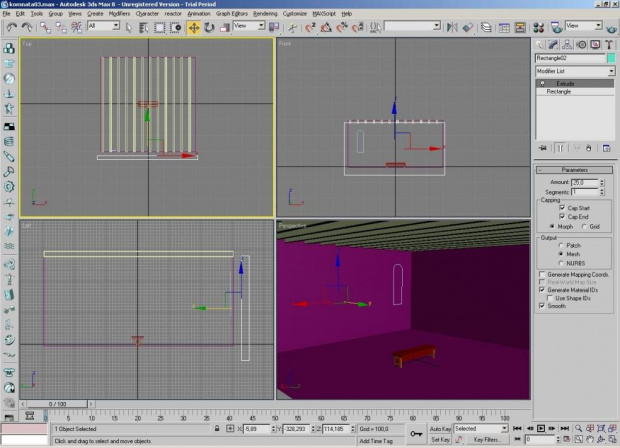The height and width of the screenshot is (448, 620).
Task: Adjust the Segments spinner arrows
Action: click(602, 192)
